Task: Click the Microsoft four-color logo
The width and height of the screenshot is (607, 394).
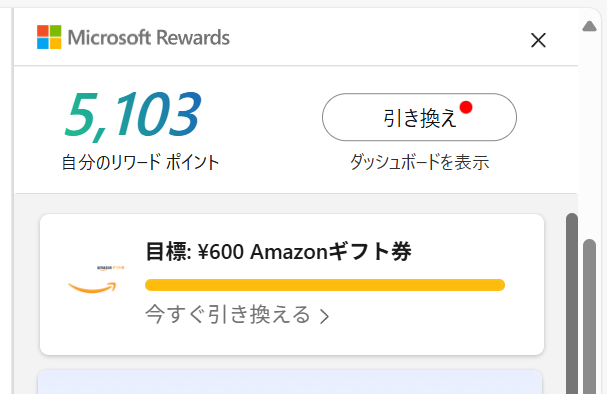Action: [49, 37]
